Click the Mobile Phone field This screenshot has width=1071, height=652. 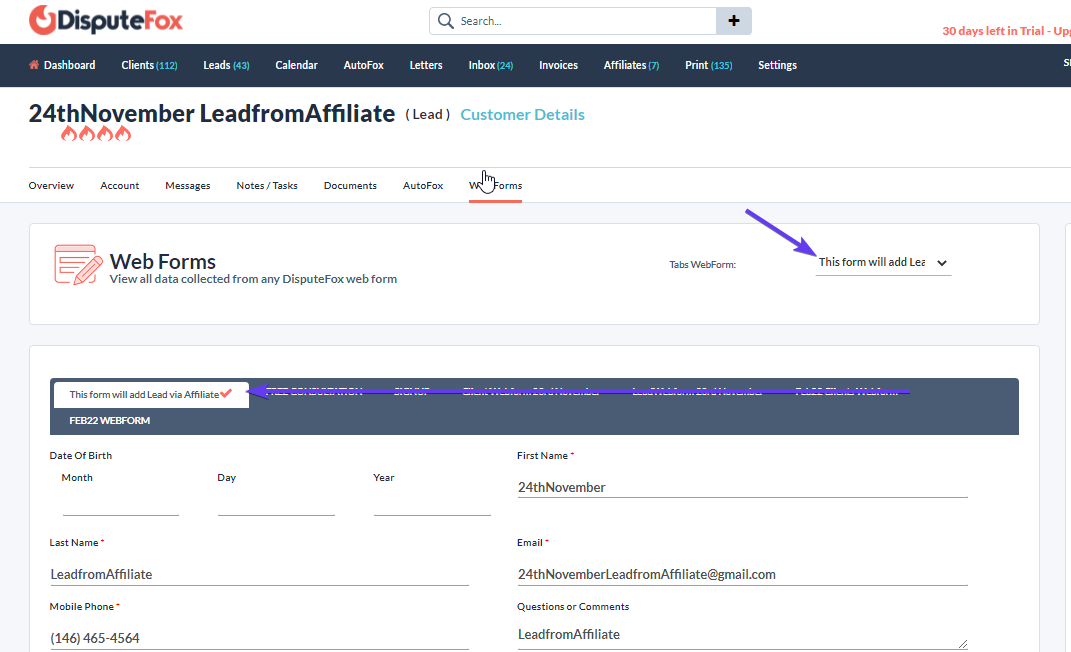pyautogui.click(x=259, y=638)
